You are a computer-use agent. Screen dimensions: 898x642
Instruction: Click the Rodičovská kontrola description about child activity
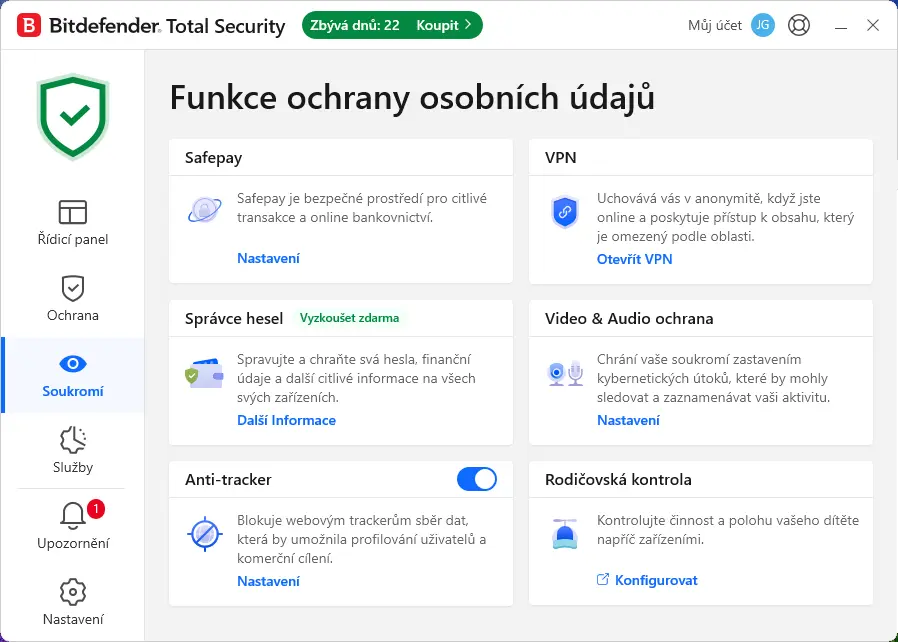728,530
